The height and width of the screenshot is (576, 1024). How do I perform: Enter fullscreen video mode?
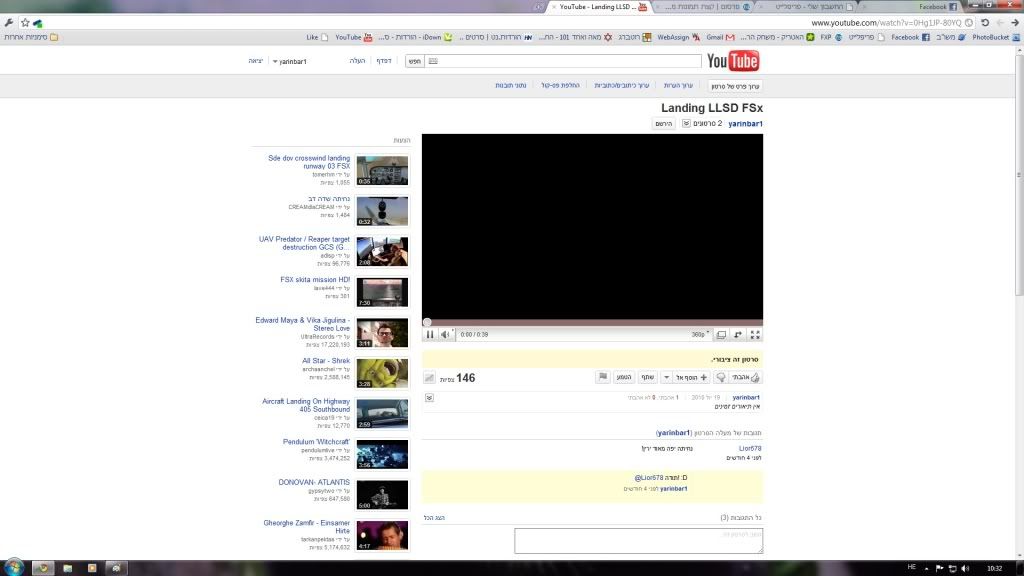pyautogui.click(x=755, y=334)
